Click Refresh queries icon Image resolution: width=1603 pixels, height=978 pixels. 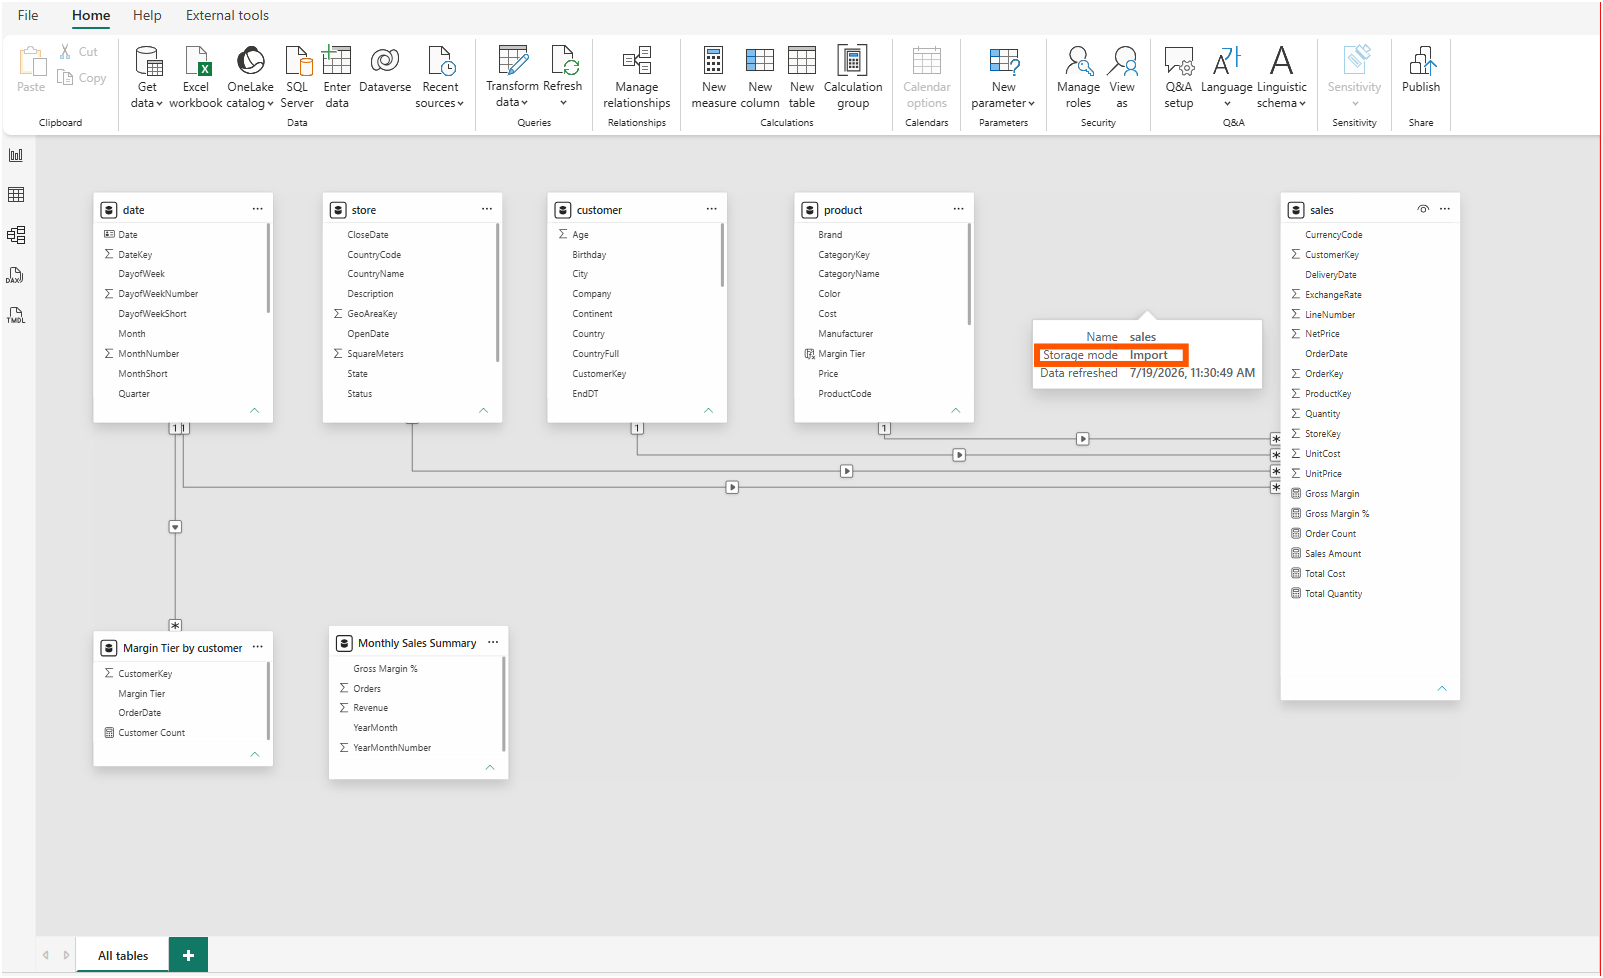(564, 61)
